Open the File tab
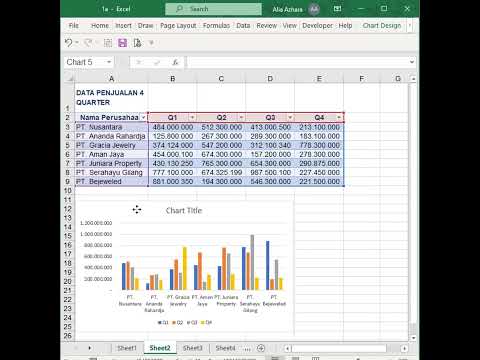The height and width of the screenshot is (360, 480). click(74, 26)
